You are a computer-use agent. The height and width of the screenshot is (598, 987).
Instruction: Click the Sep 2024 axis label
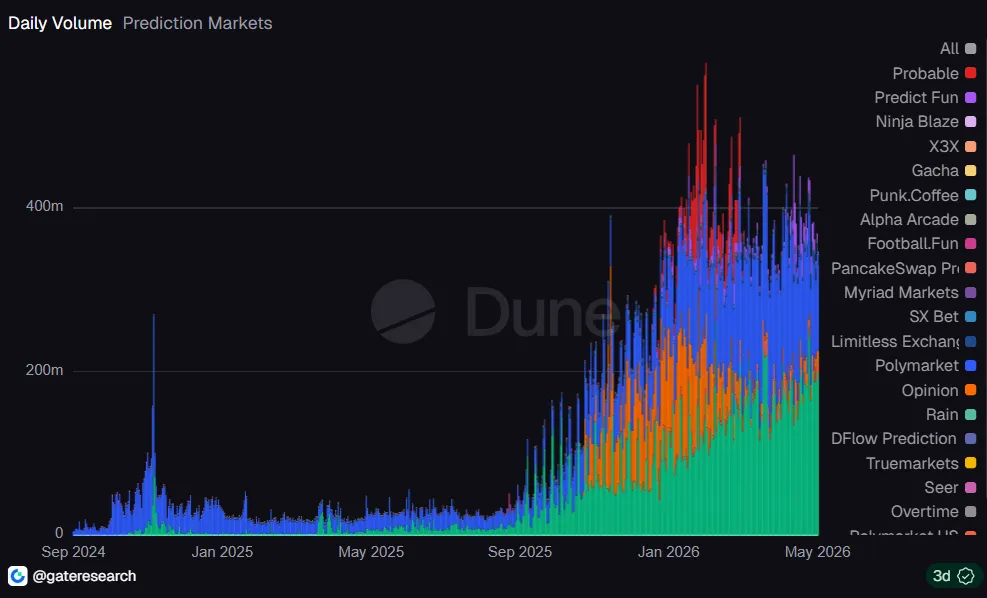[x=73, y=552]
